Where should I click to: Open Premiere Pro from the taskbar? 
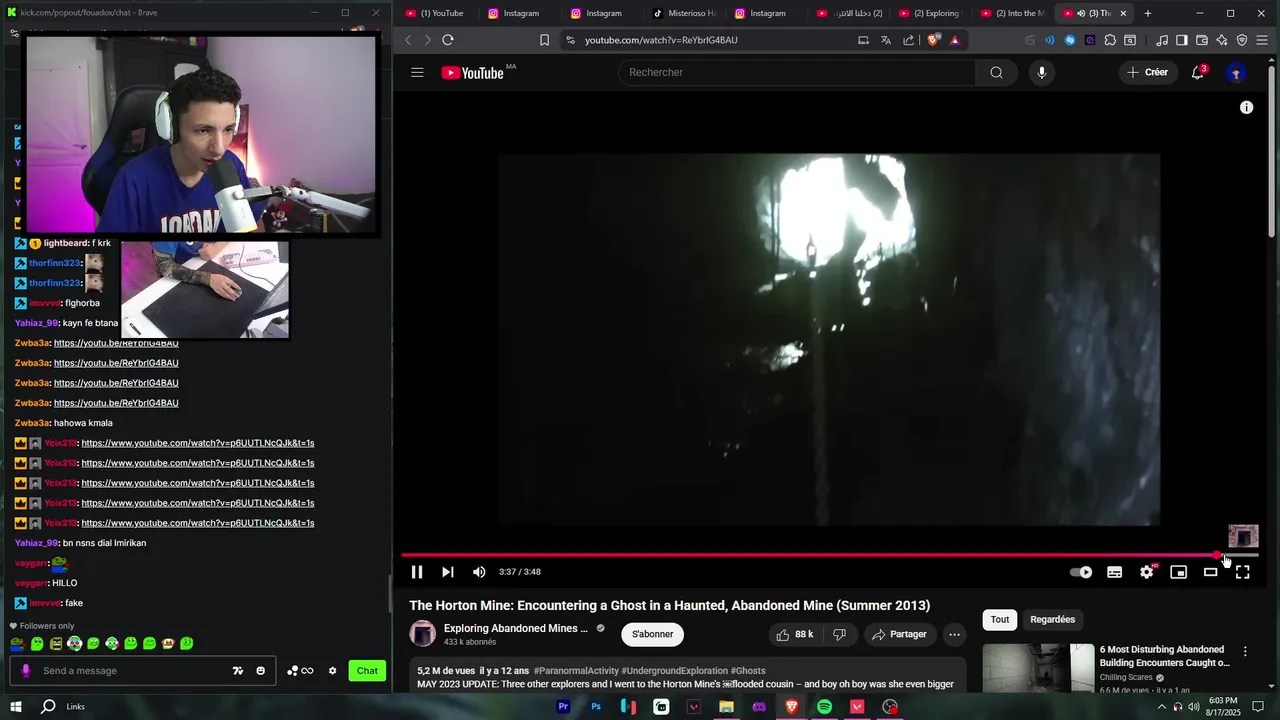563,706
